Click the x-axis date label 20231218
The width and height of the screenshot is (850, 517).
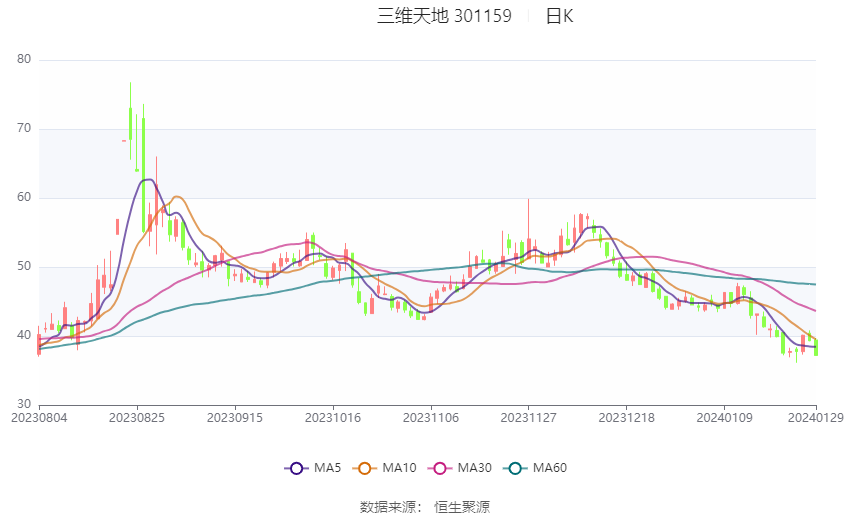(x=627, y=418)
